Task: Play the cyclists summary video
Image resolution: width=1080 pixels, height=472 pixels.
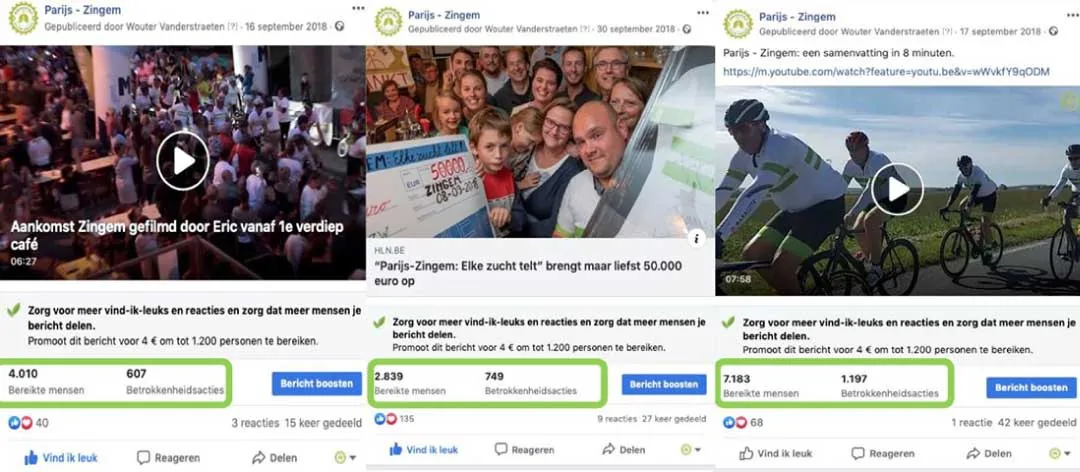Action: 897,189
